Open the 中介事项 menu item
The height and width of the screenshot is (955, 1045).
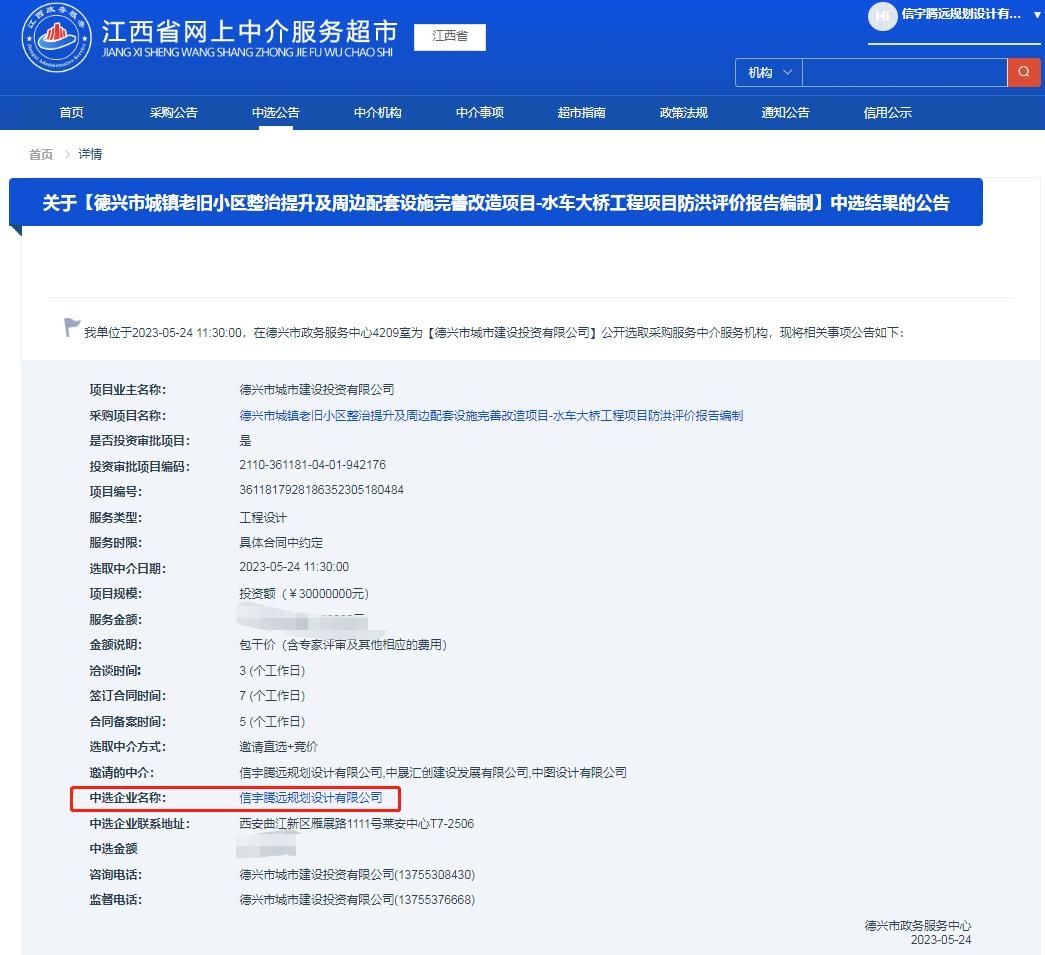(479, 113)
